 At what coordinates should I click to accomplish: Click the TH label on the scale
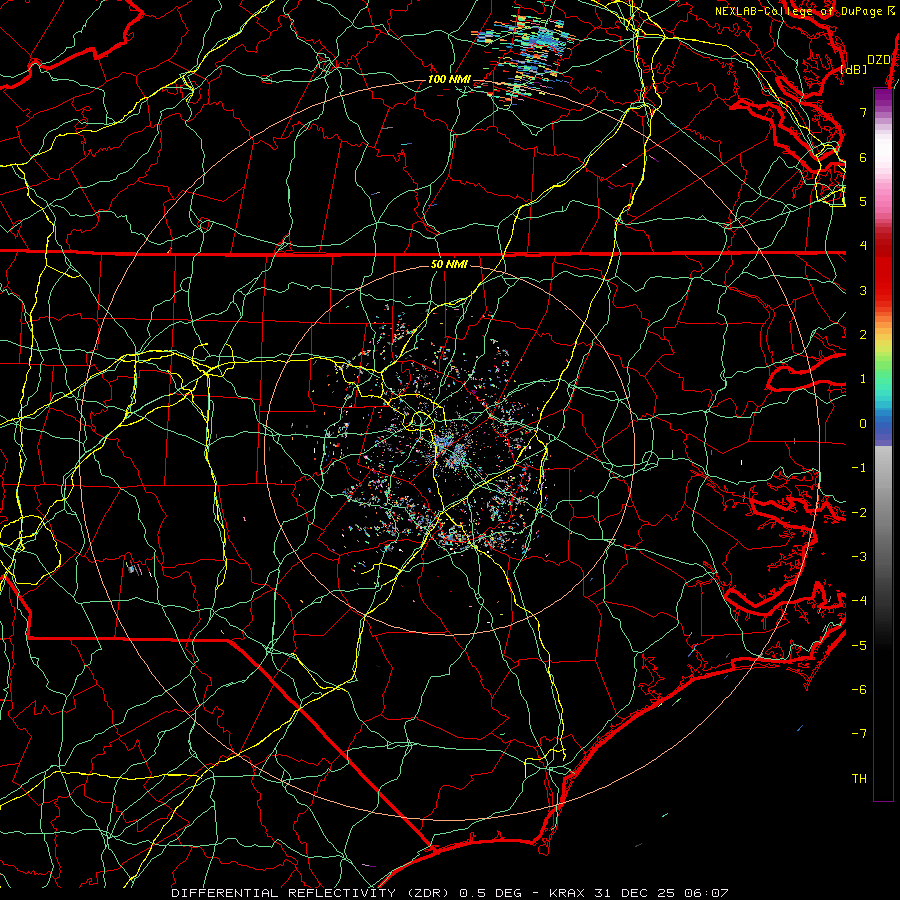[x=859, y=779]
